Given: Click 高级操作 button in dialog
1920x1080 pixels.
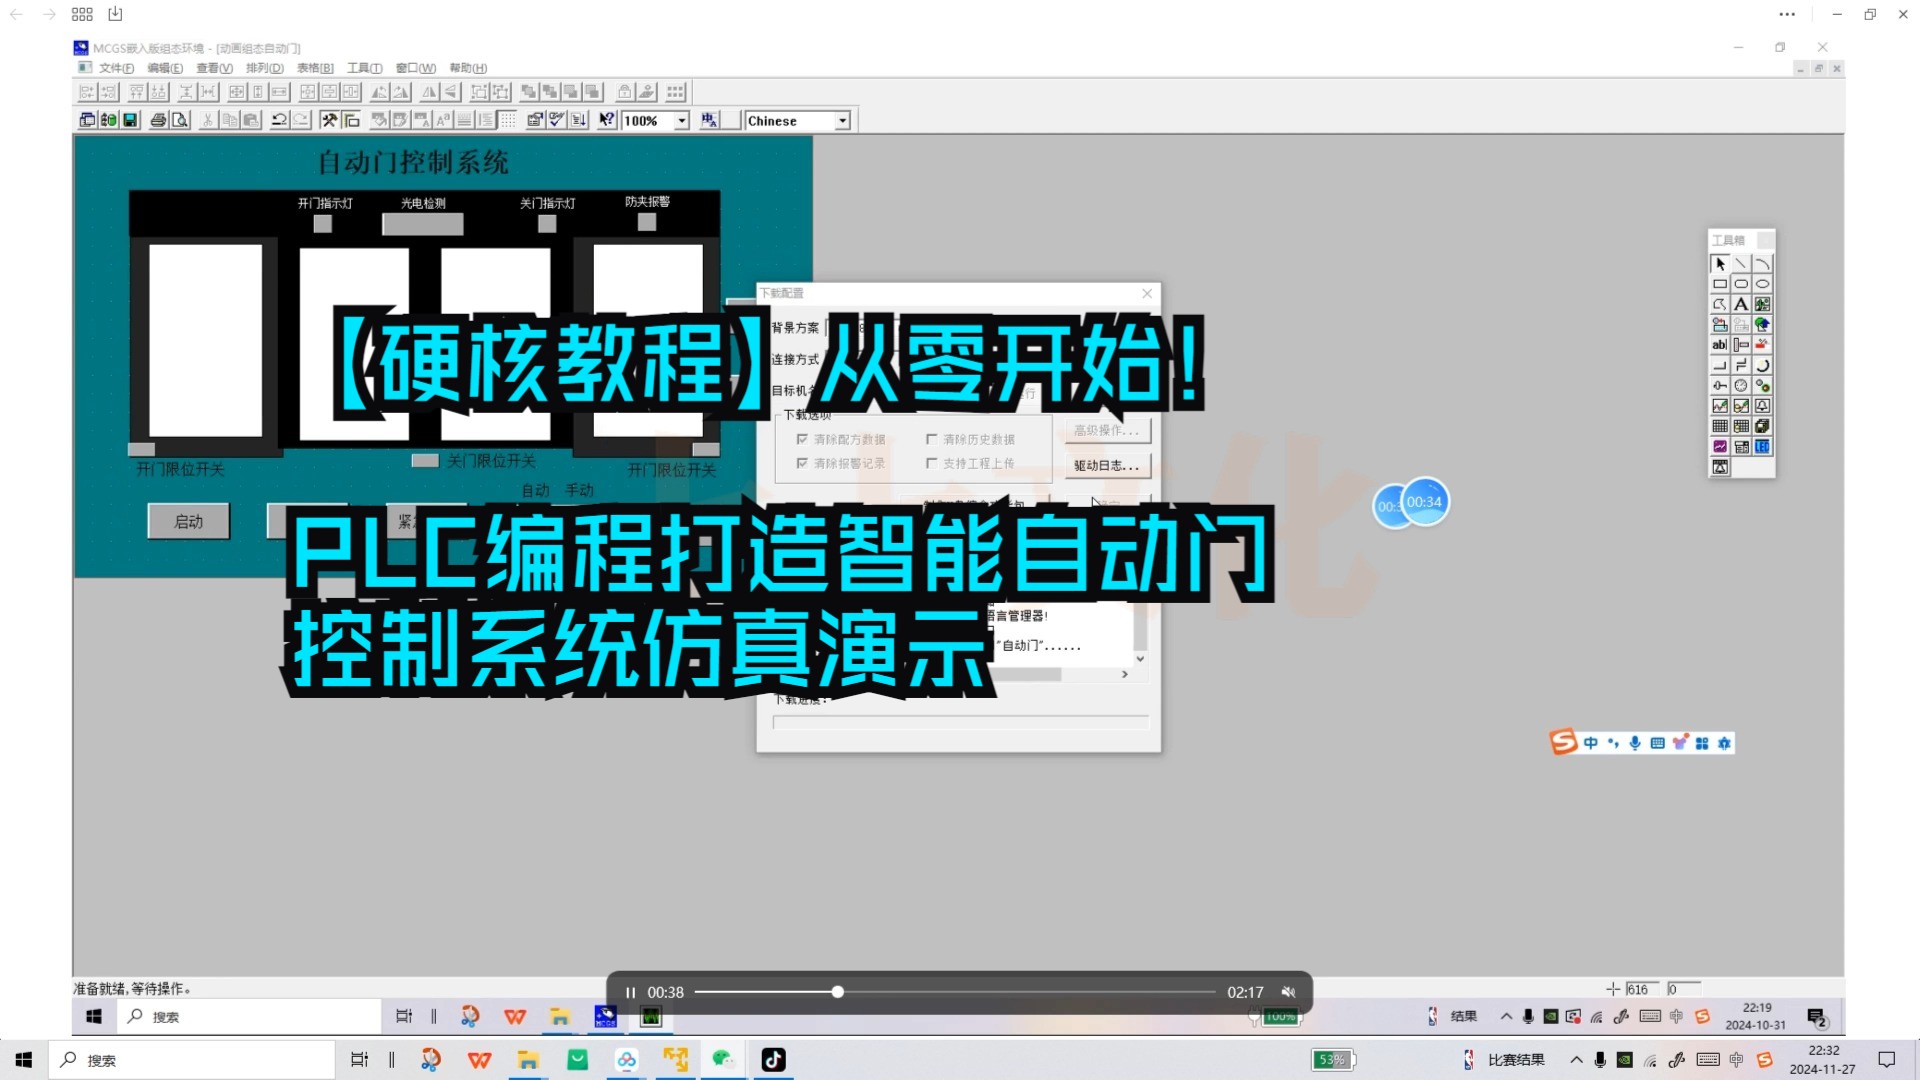Looking at the screenshot, I should (1105, 430).
